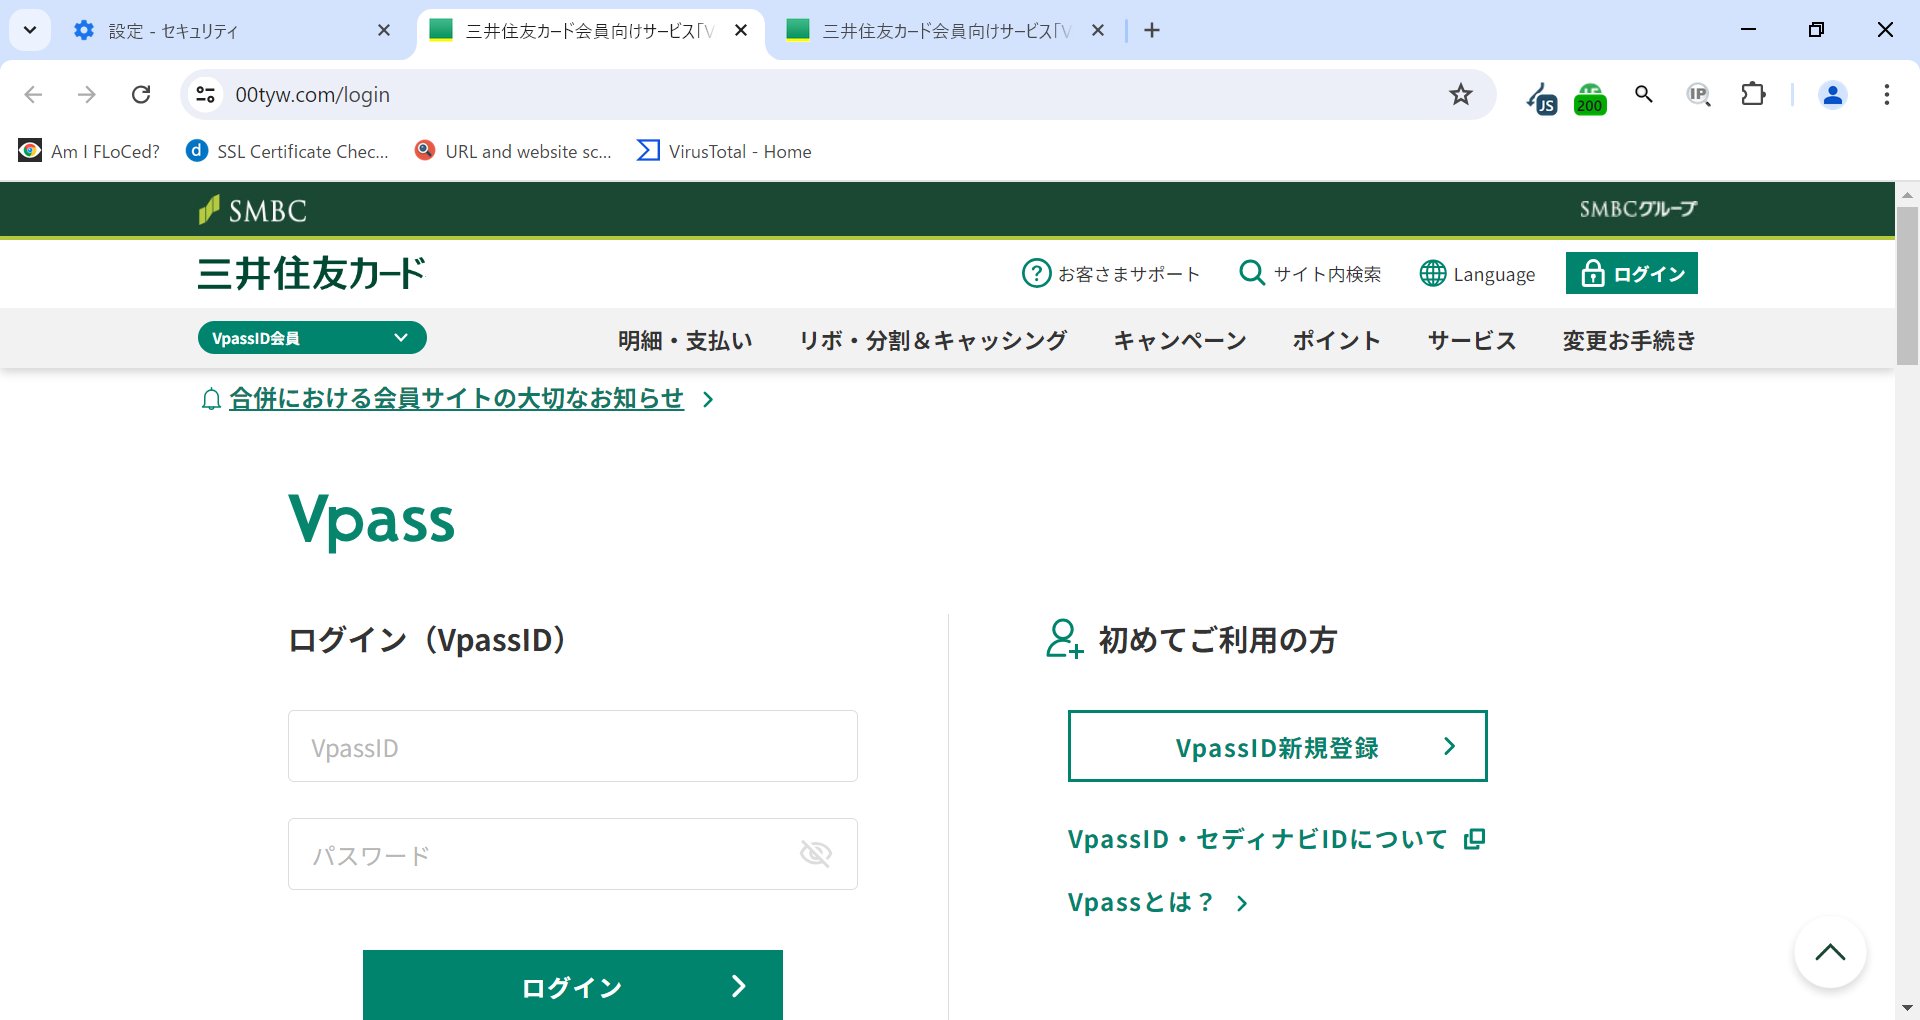Open the Language globe selector

pyautogui.click(x=1477, y=273)
